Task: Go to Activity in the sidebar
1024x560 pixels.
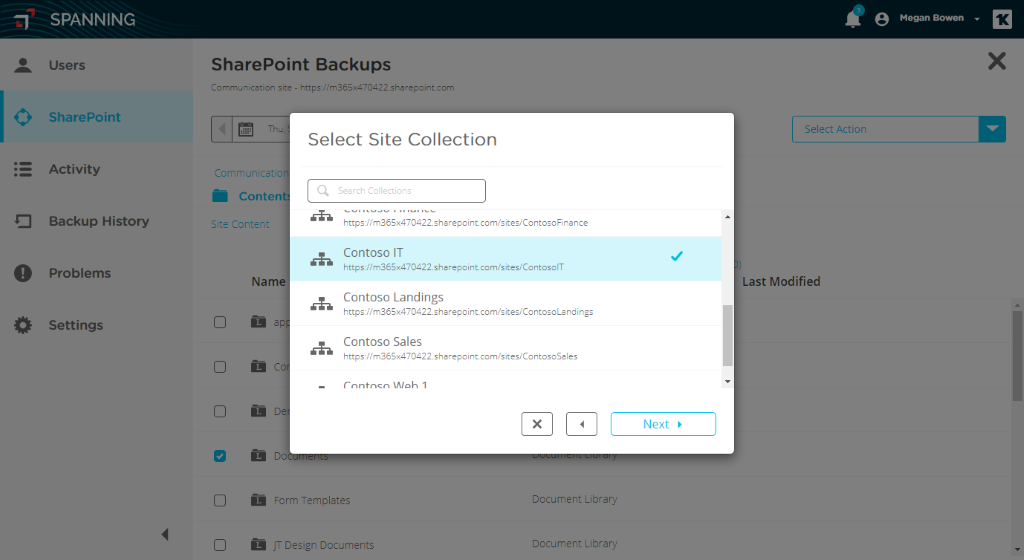Action: click(x=97, y=169)
